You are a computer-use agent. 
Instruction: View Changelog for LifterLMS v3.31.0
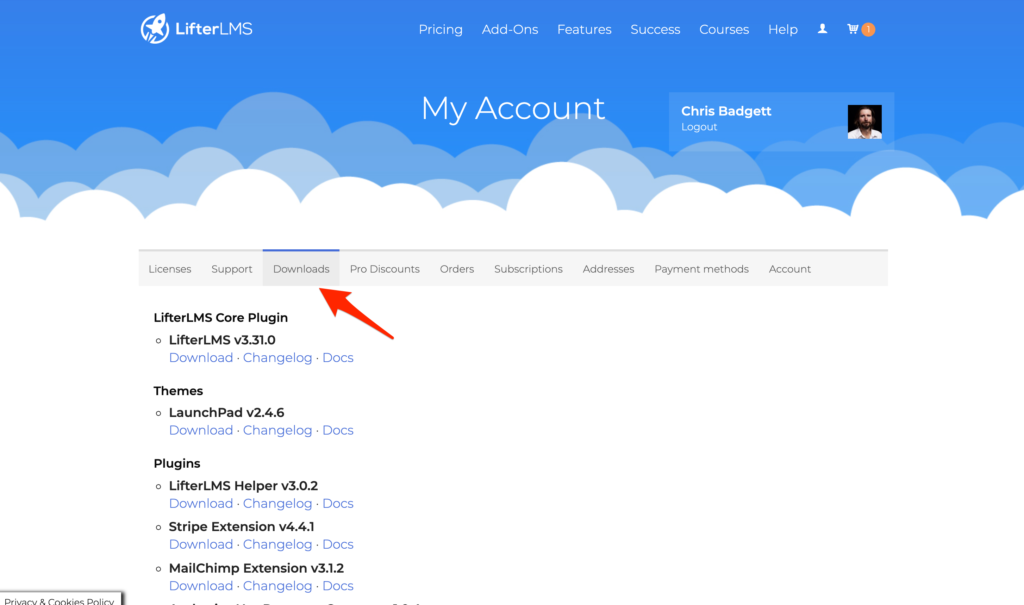coord(278,357)
